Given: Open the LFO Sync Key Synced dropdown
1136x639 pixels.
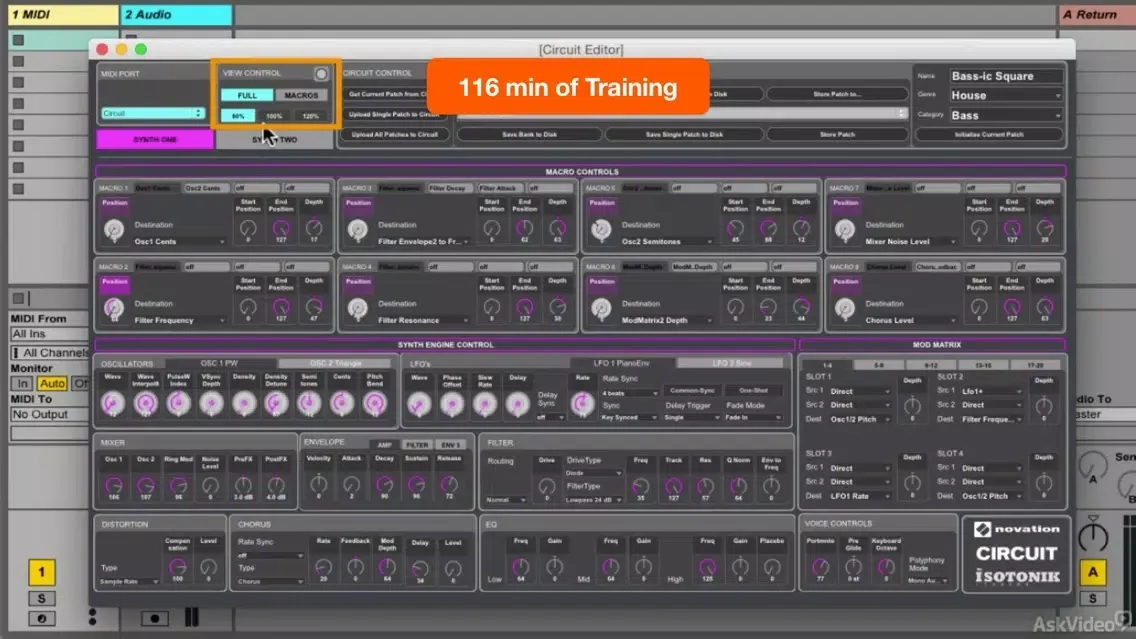Looking at the screenshot, I should pos(629,417).
